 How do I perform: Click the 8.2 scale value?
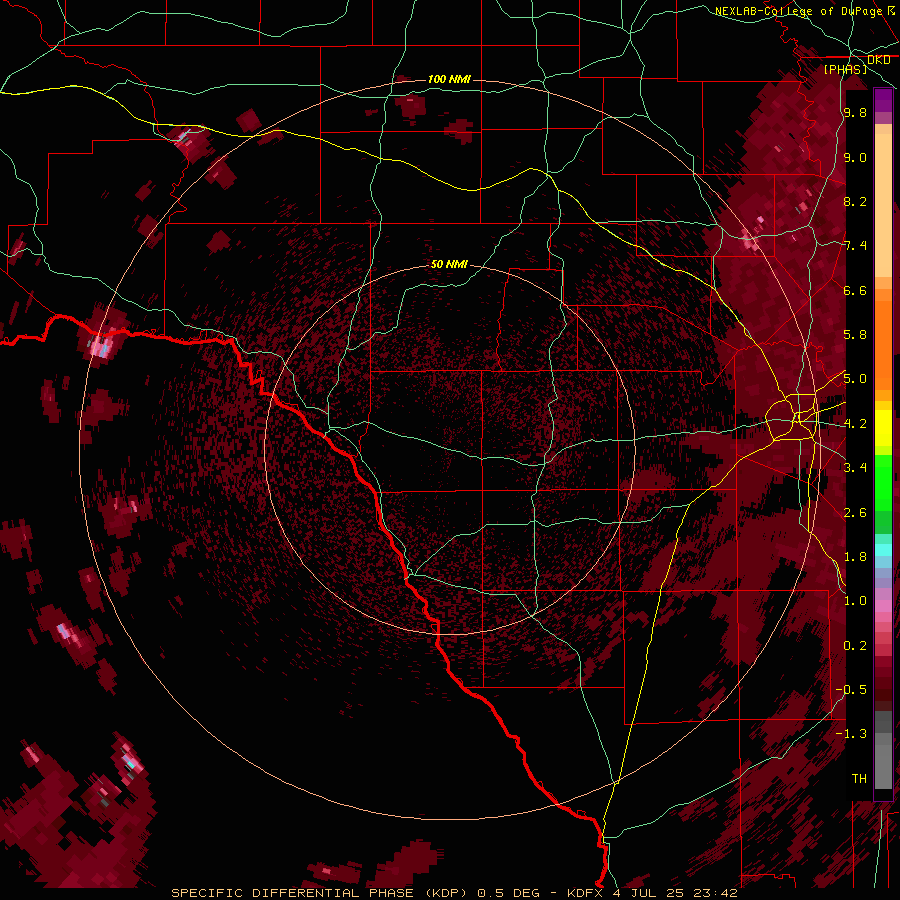click(855, 201)
